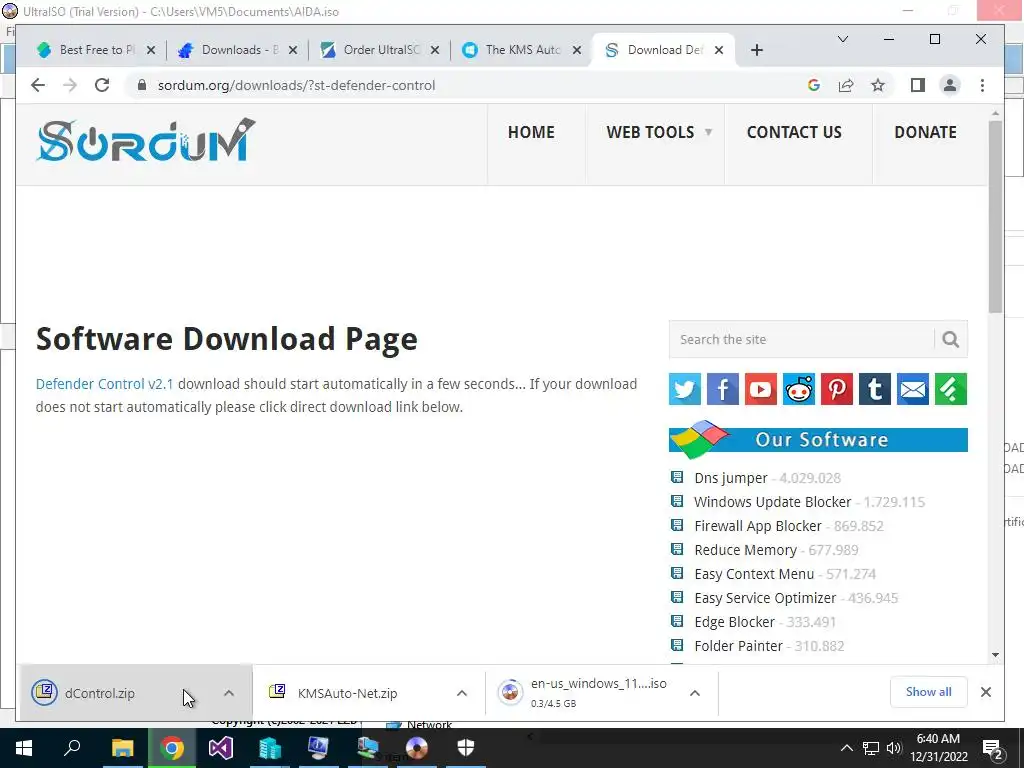Click Show all downloads button

[x=928, y=692]
